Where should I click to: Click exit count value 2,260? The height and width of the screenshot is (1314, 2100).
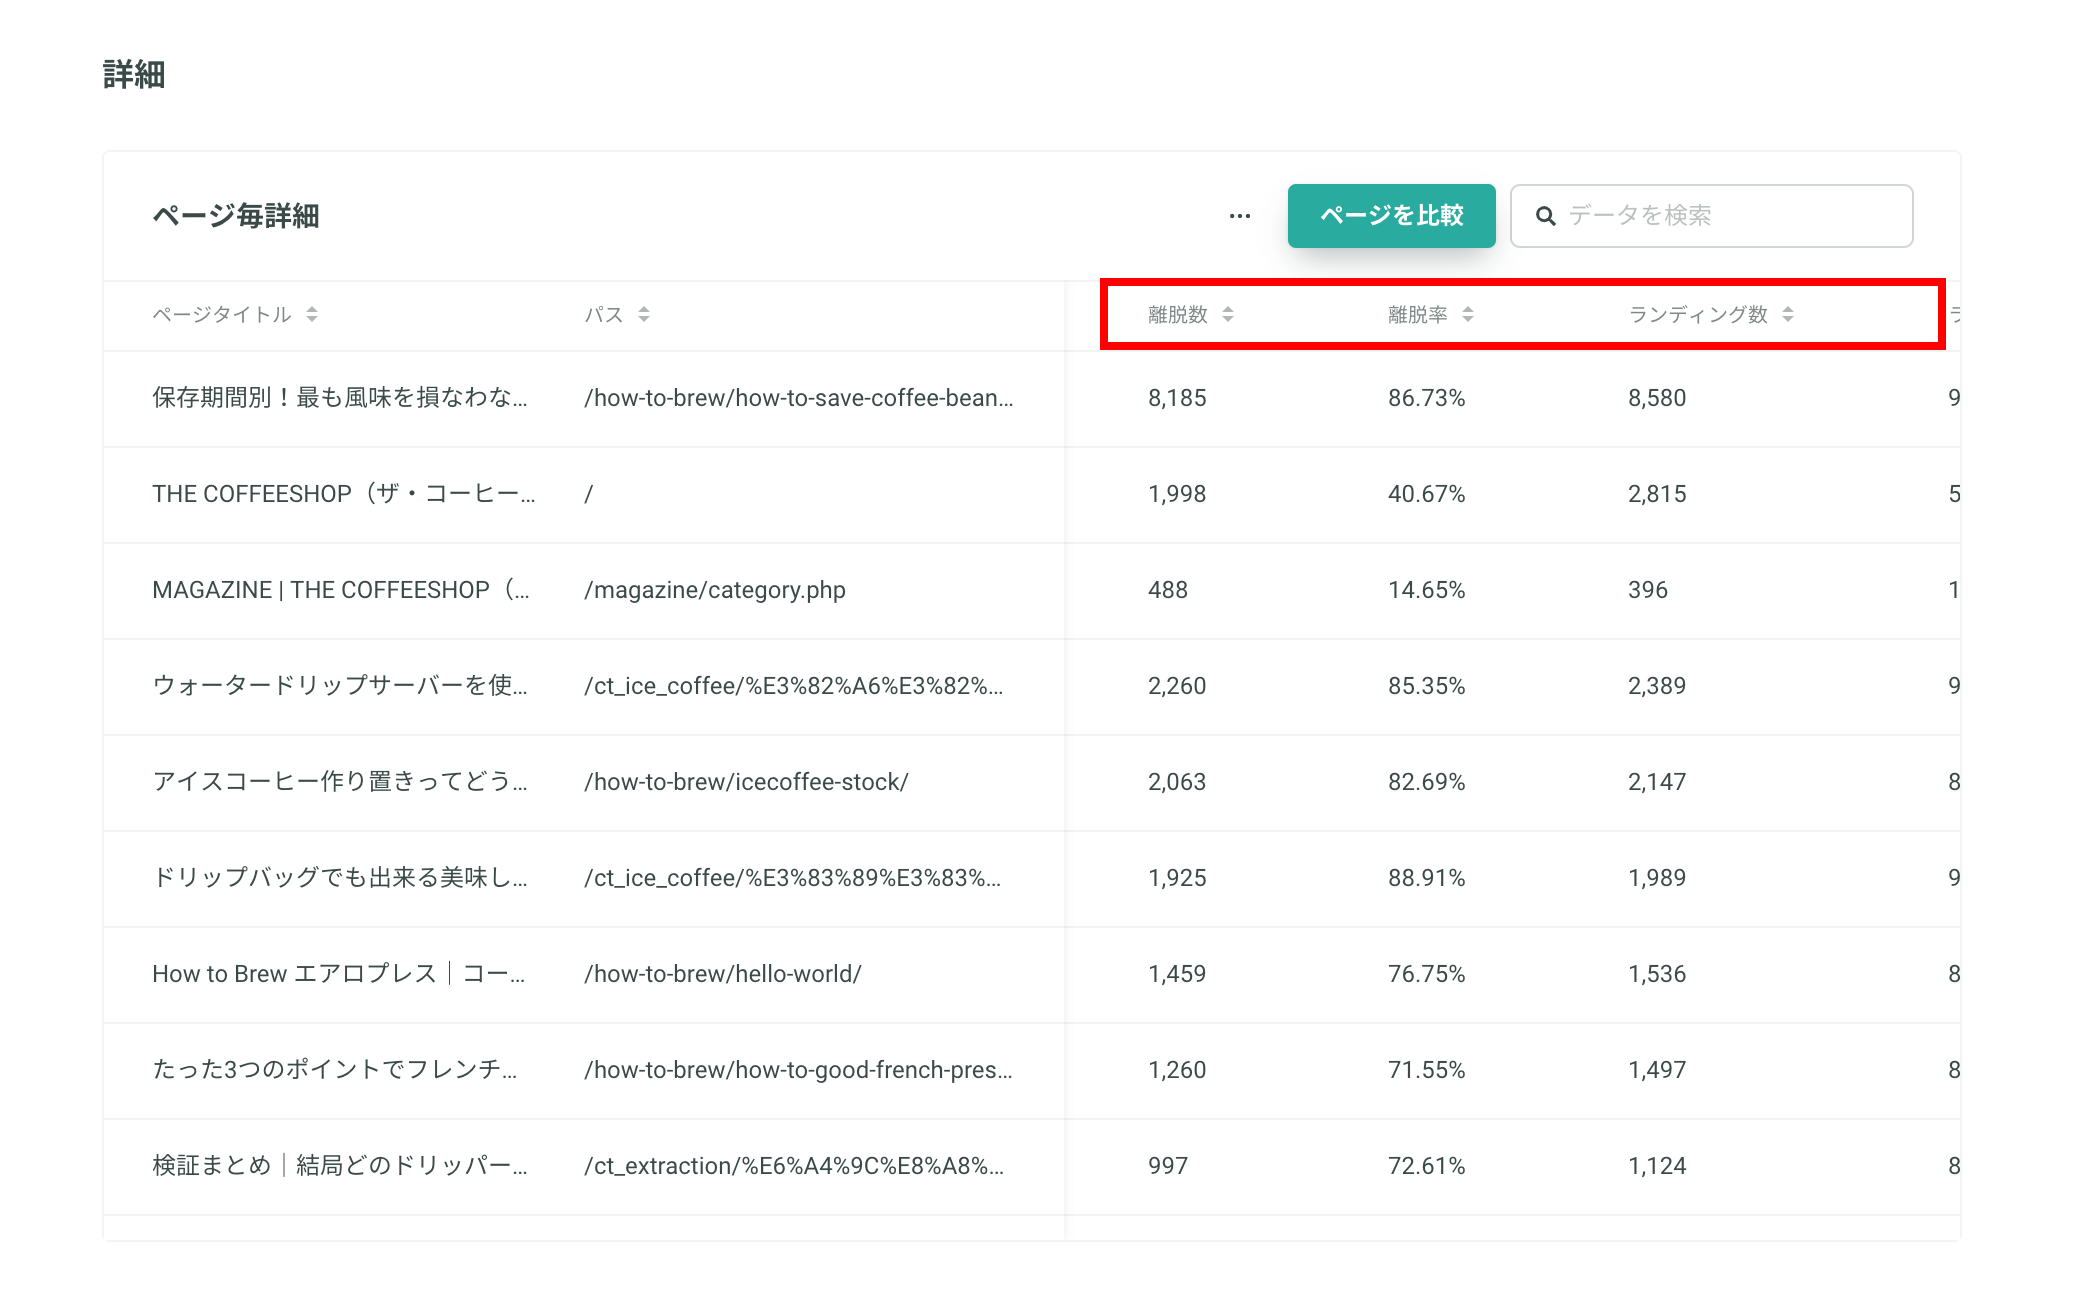click(x=1177, y=686)
